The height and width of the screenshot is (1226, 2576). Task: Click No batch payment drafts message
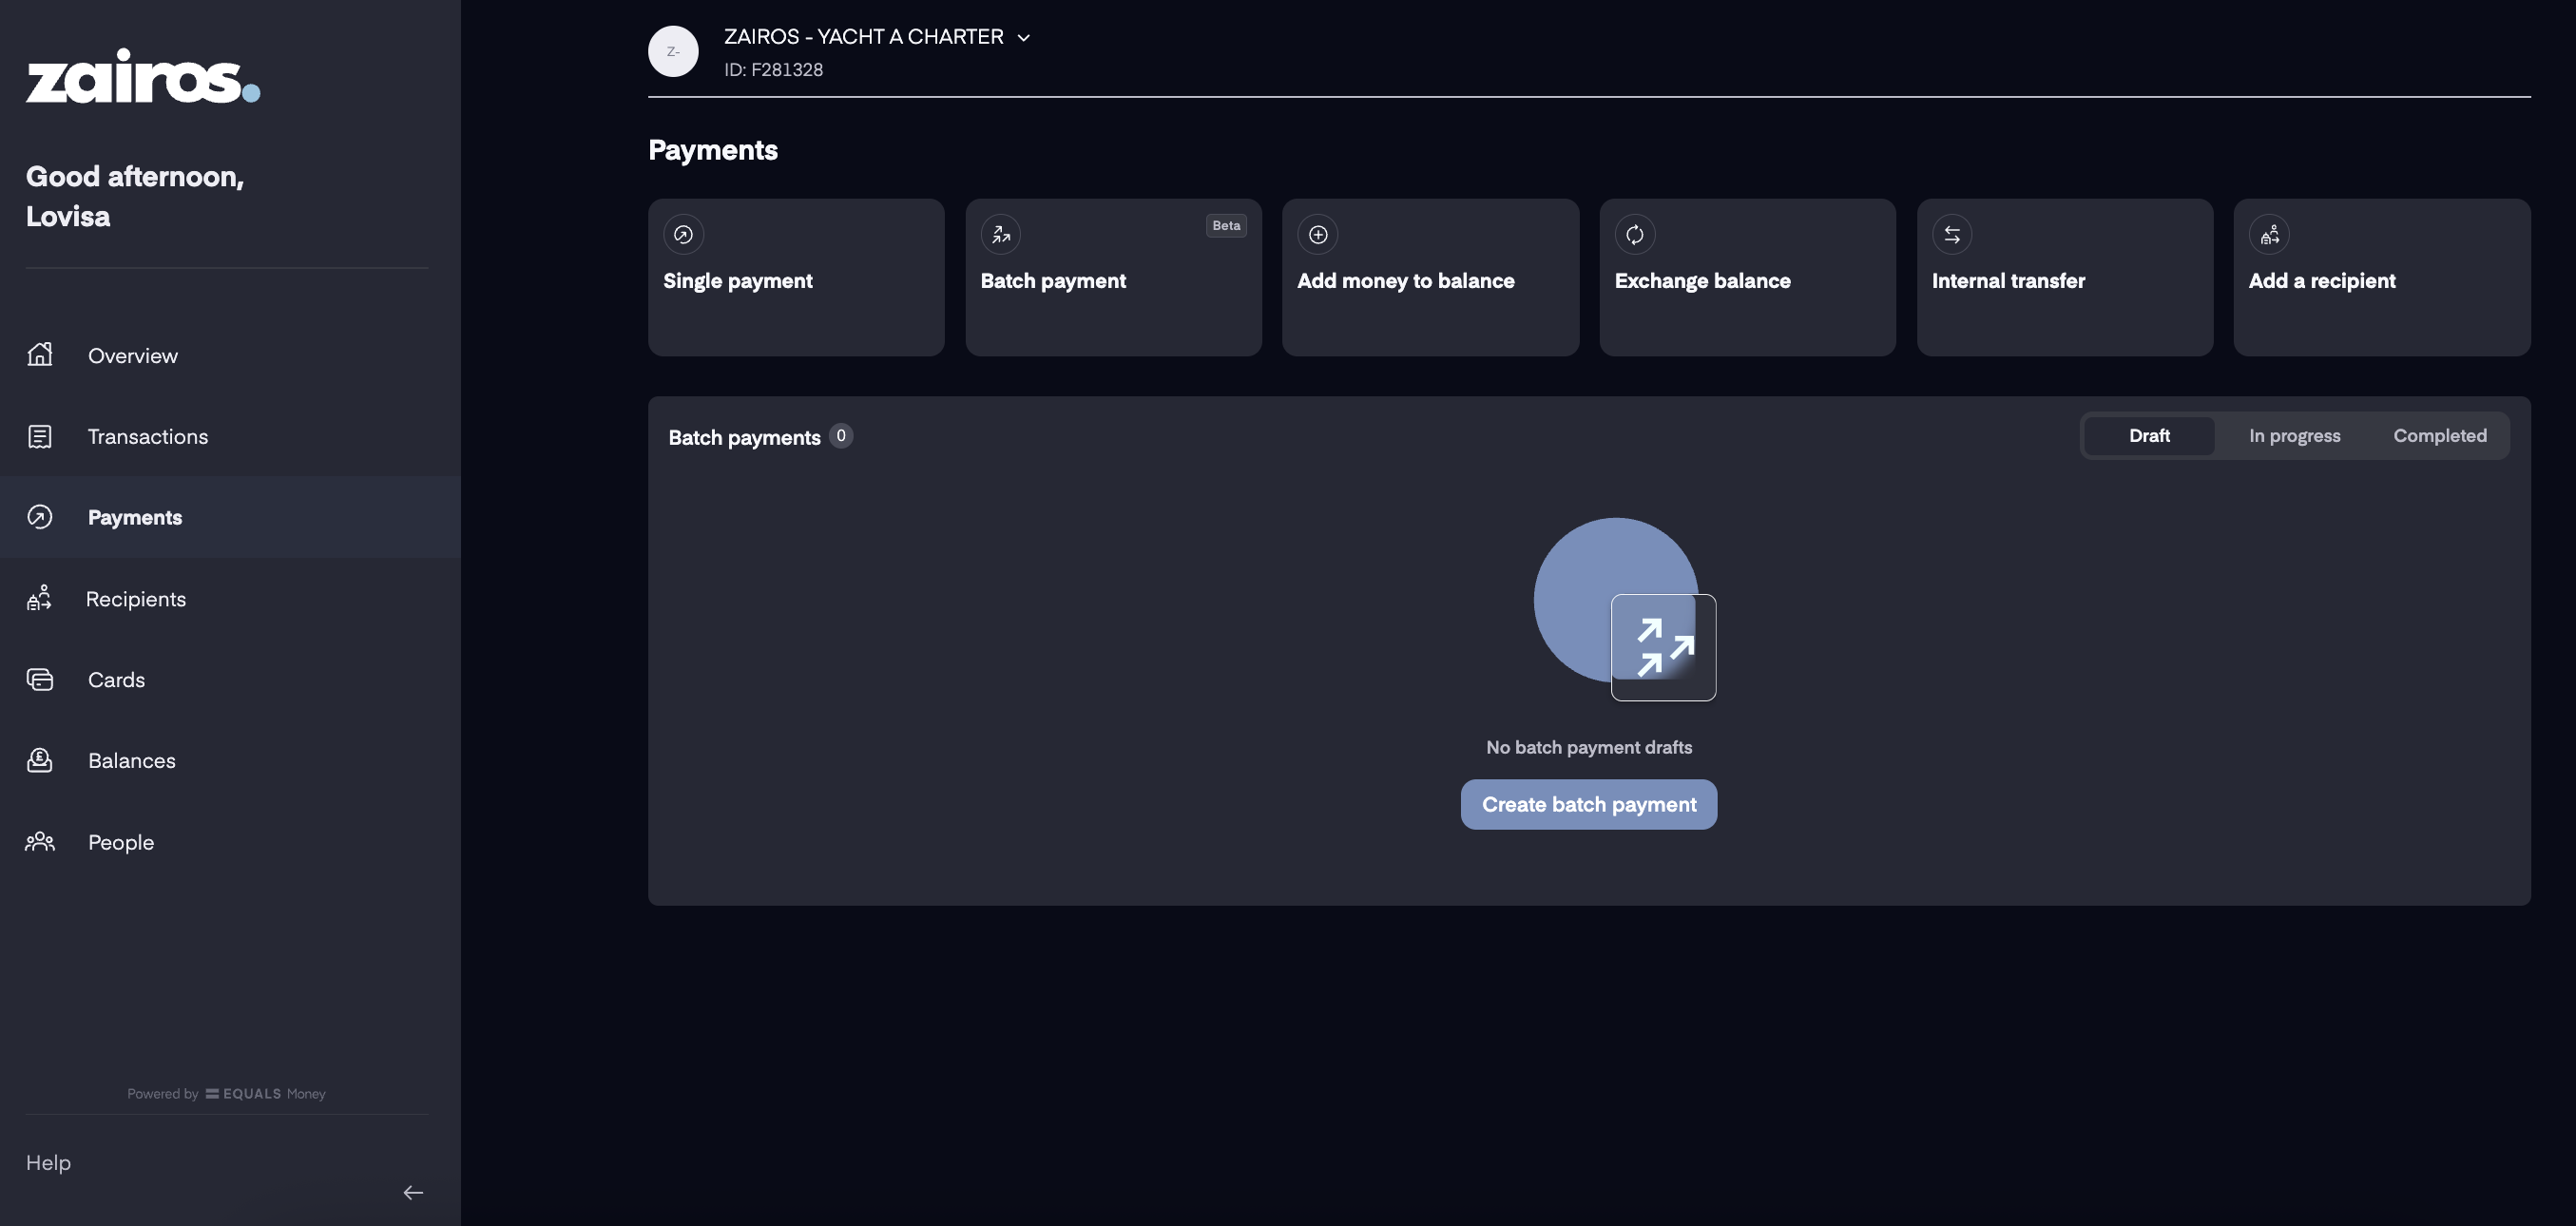(x=1589, y=747)
